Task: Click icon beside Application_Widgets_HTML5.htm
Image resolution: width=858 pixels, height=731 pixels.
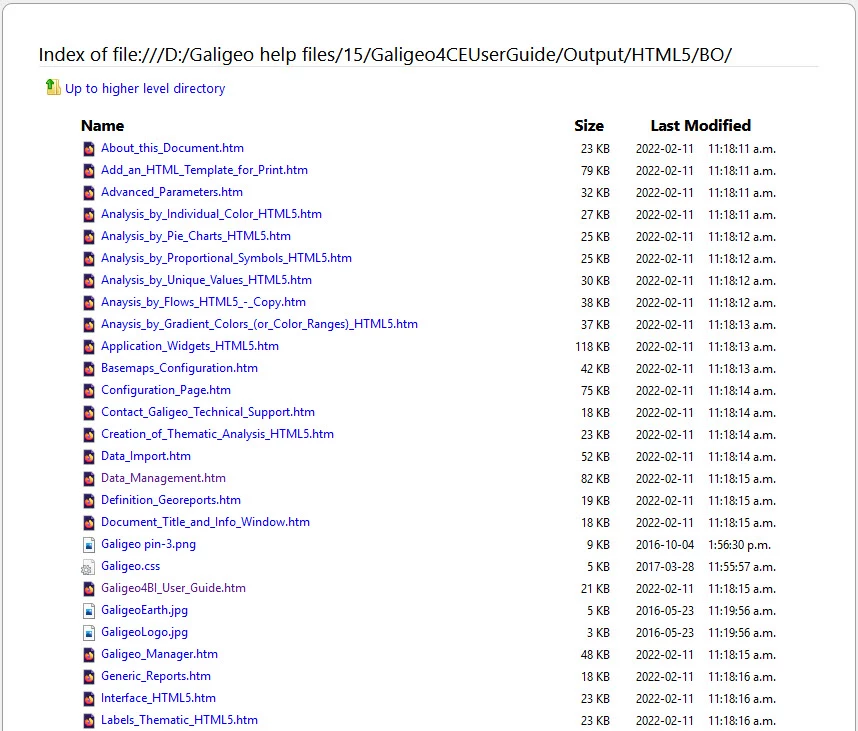Action: [x=89, y=347]
